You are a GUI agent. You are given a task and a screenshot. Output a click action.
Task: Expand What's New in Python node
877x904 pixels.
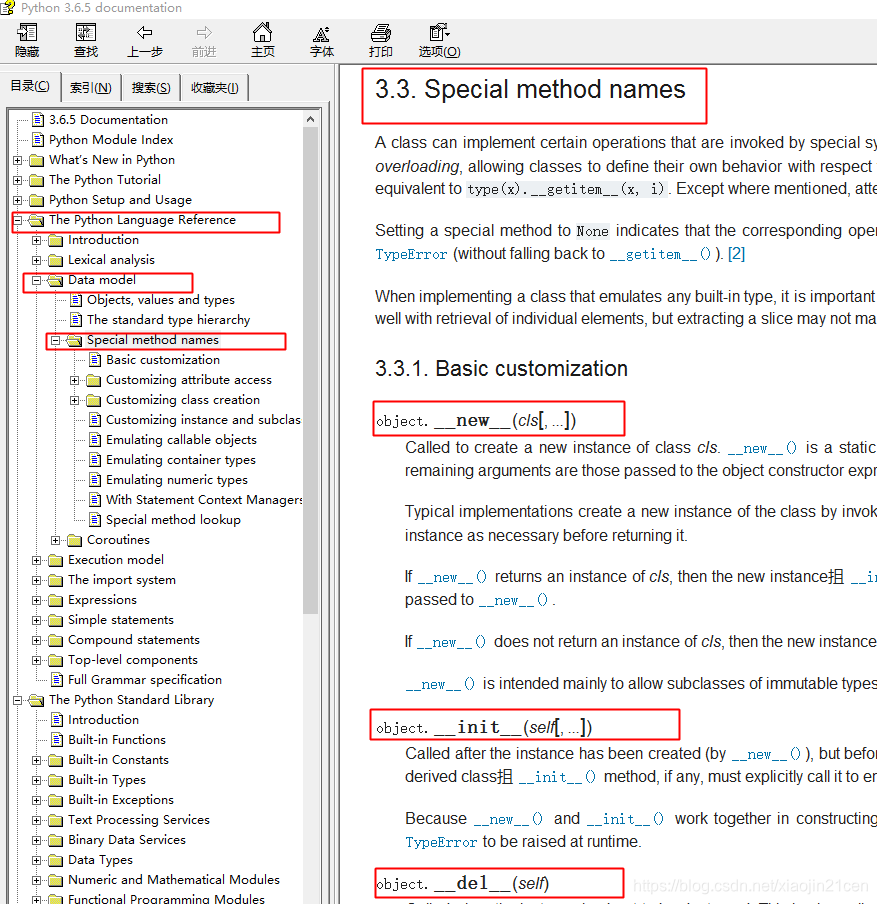(17, 160)
